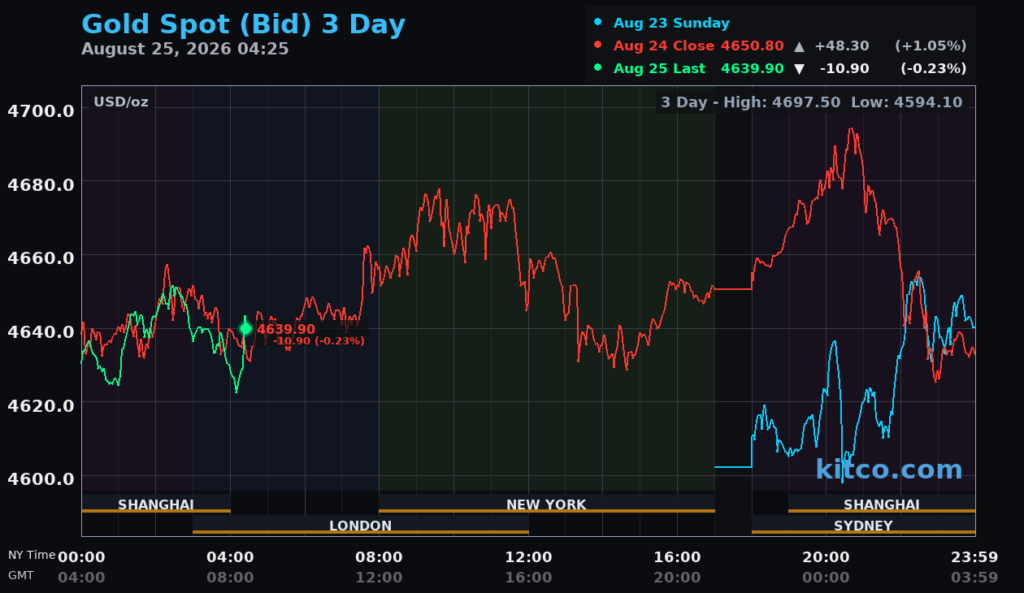Screen dimensions: 1024x593
Task: Click the (-0.23%) percent in legend
Action: [933, 69]
